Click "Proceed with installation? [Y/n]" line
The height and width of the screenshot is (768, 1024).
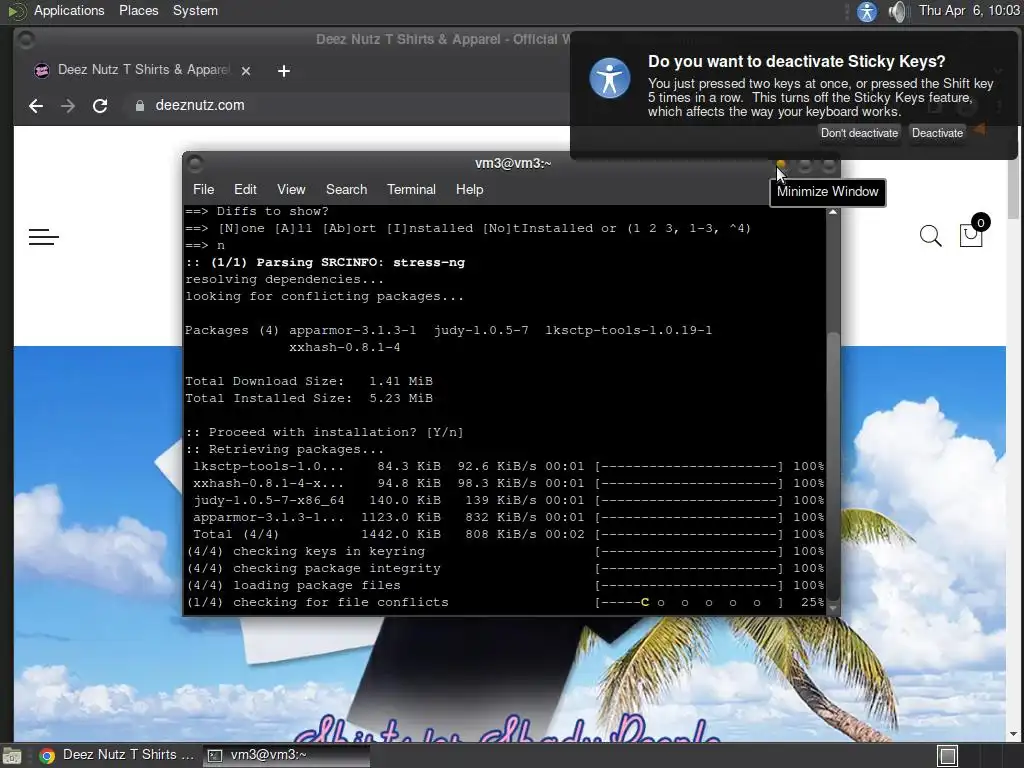pyautogui.click(x=325, y=432)
